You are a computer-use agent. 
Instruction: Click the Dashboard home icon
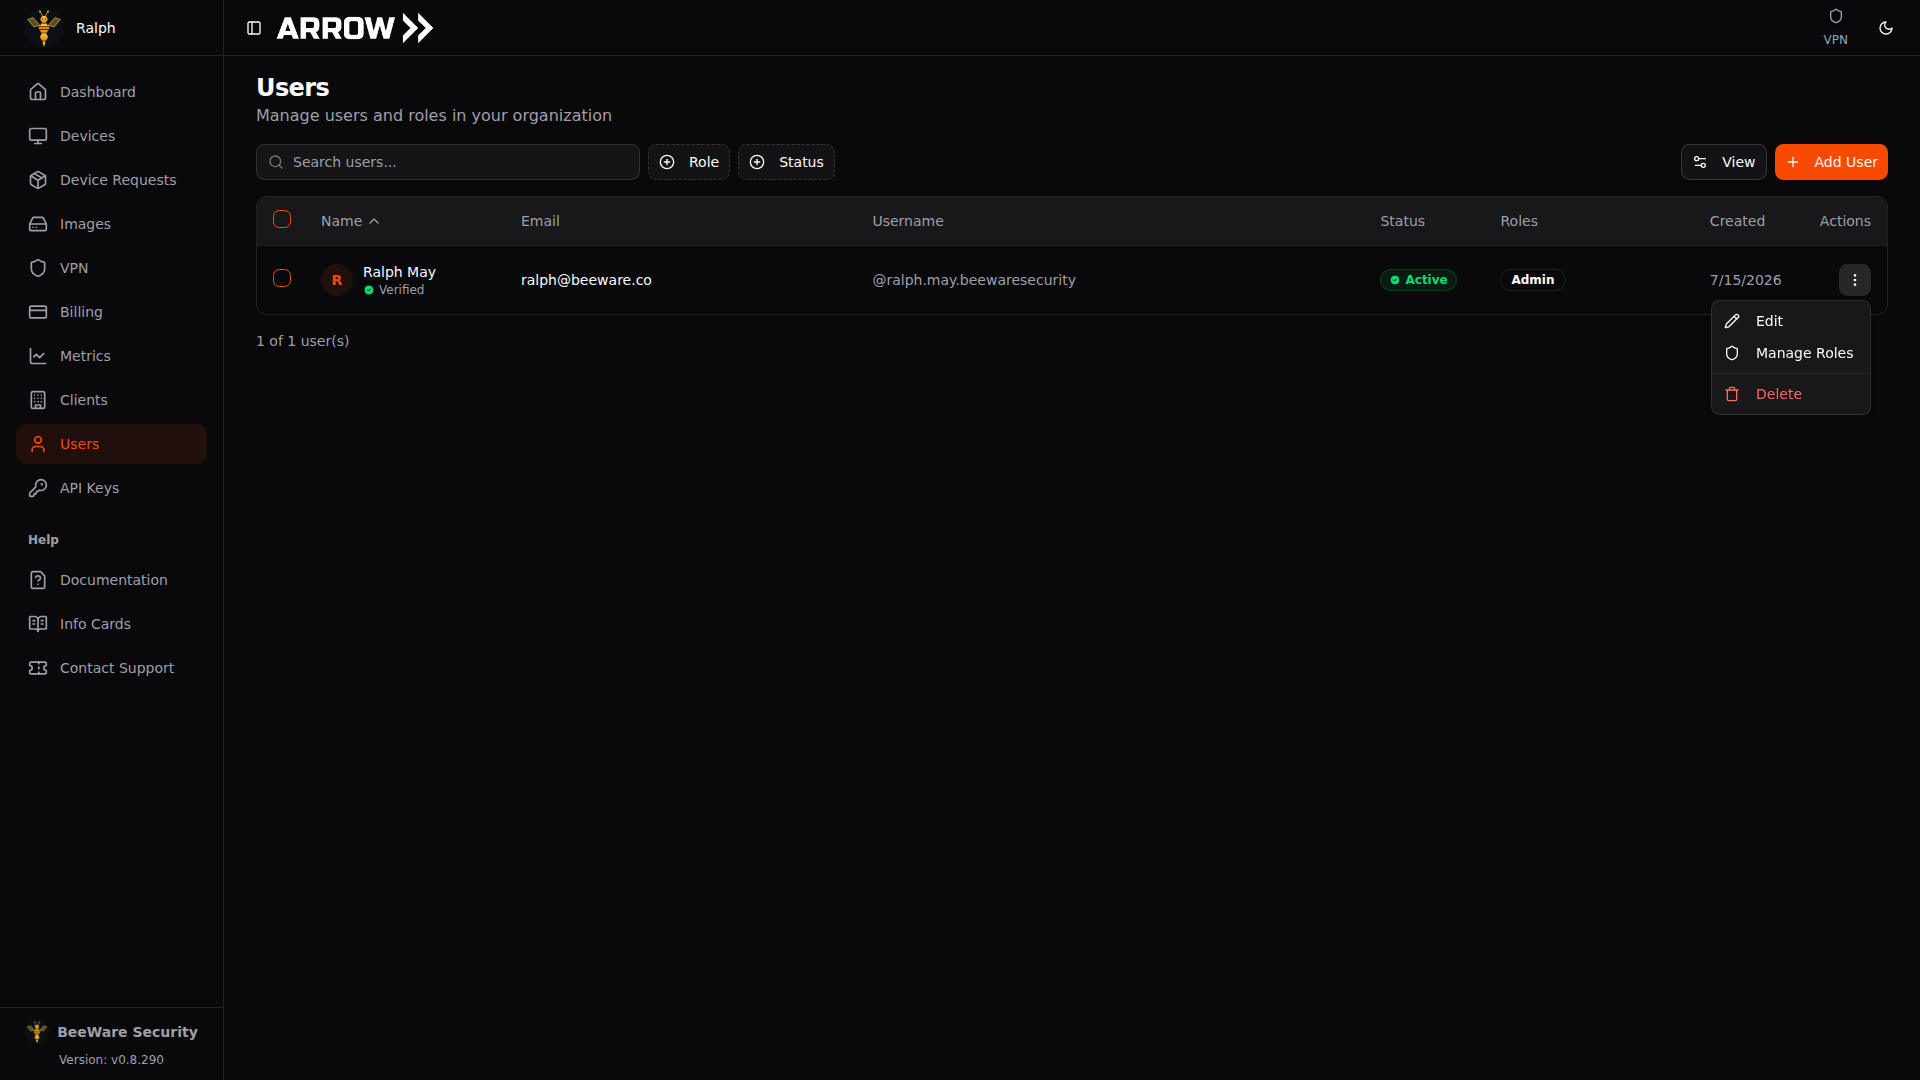(38, 92)
